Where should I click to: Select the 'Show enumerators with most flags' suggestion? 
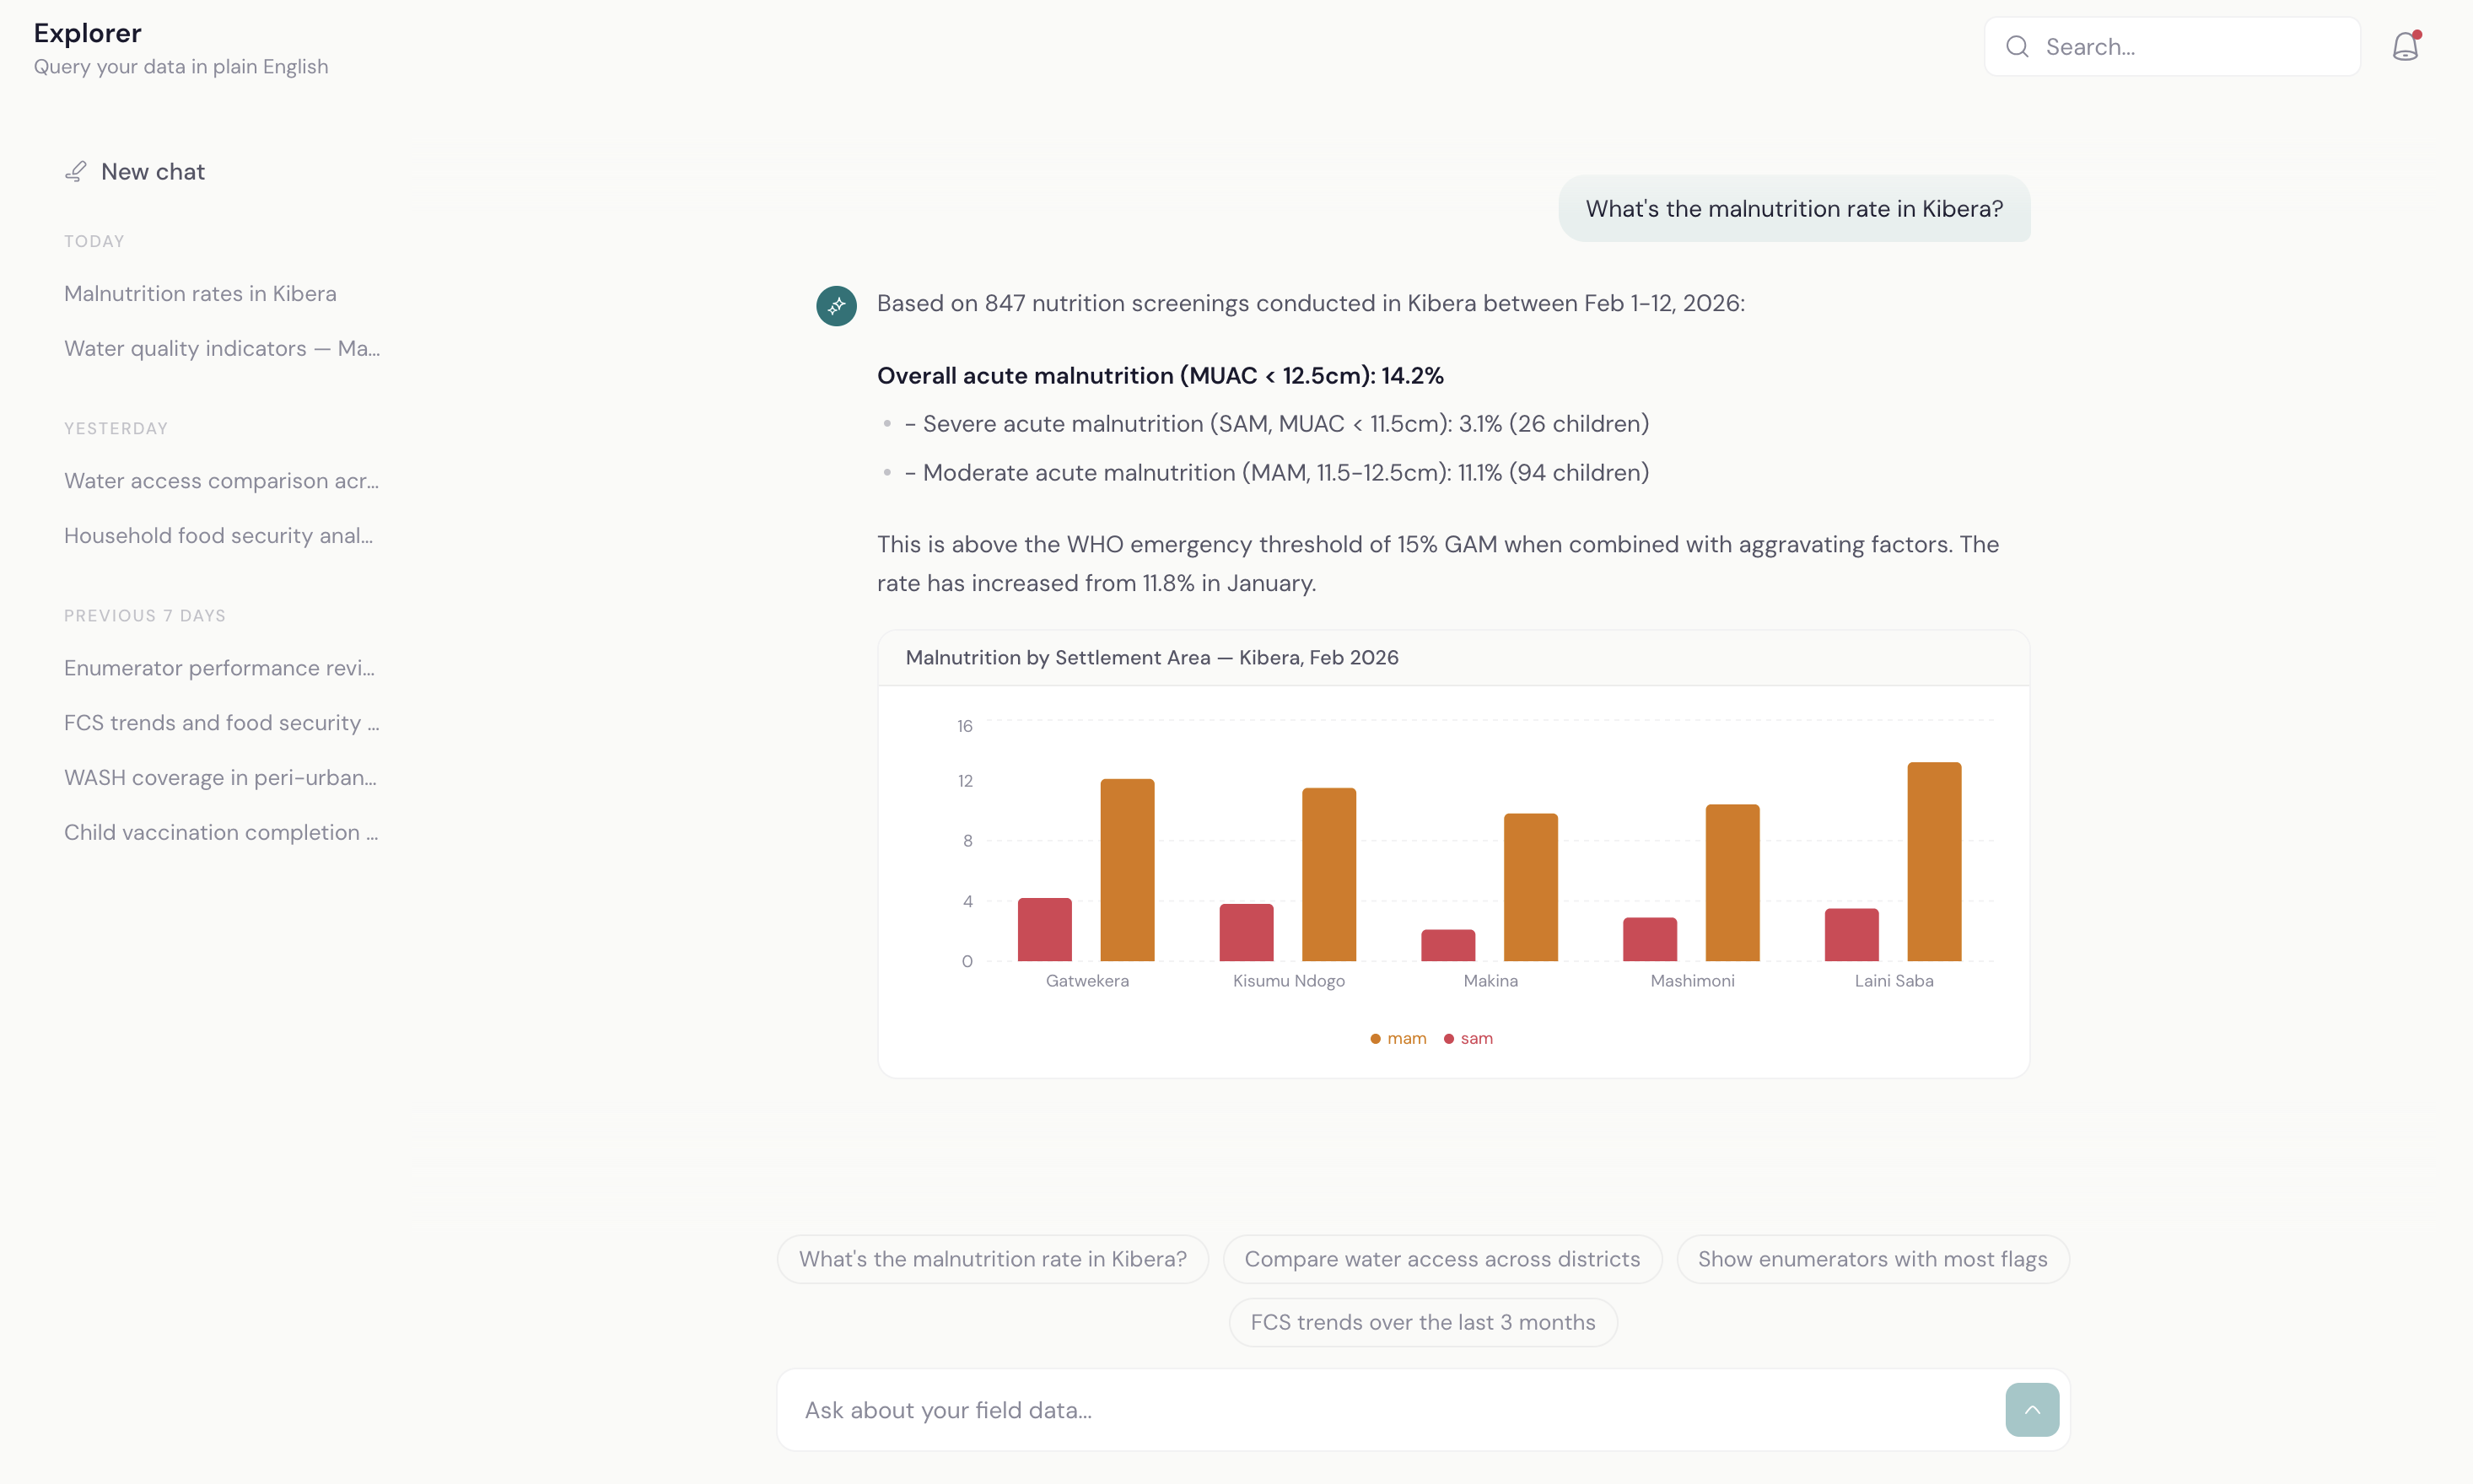1871,1258
